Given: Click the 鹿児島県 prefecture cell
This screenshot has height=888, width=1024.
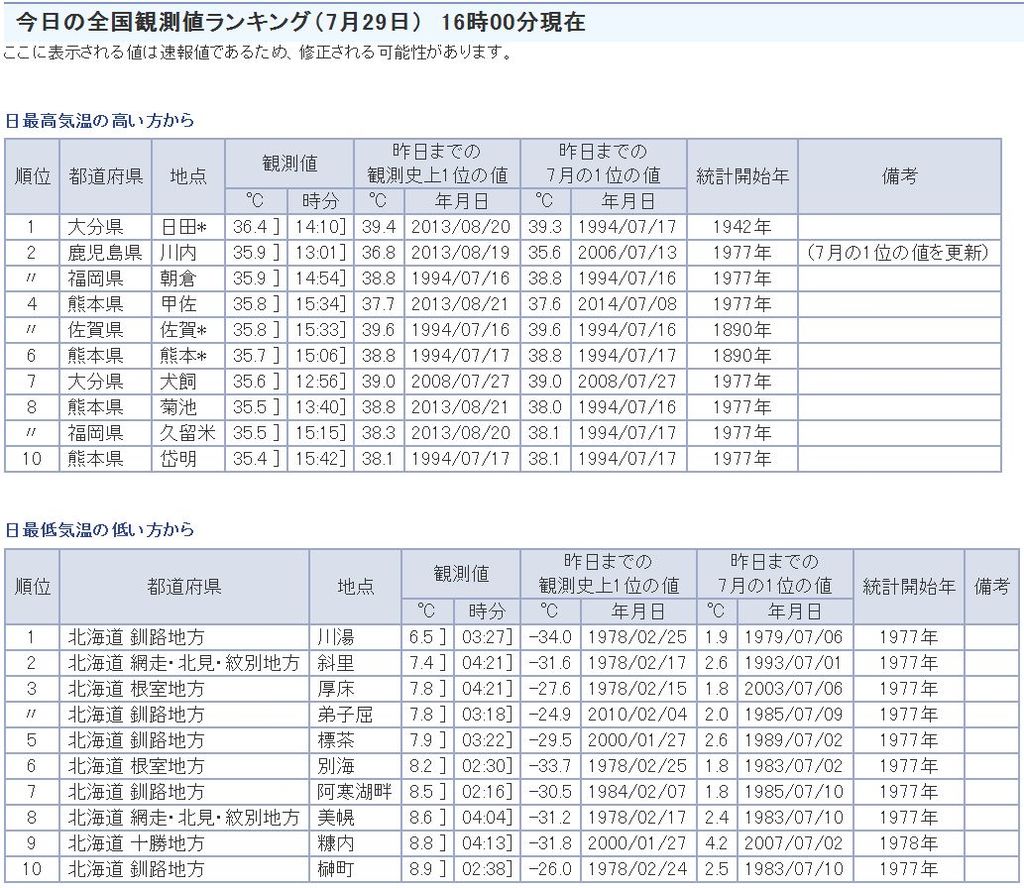Looking at the screenshot, I should point(105,252).
